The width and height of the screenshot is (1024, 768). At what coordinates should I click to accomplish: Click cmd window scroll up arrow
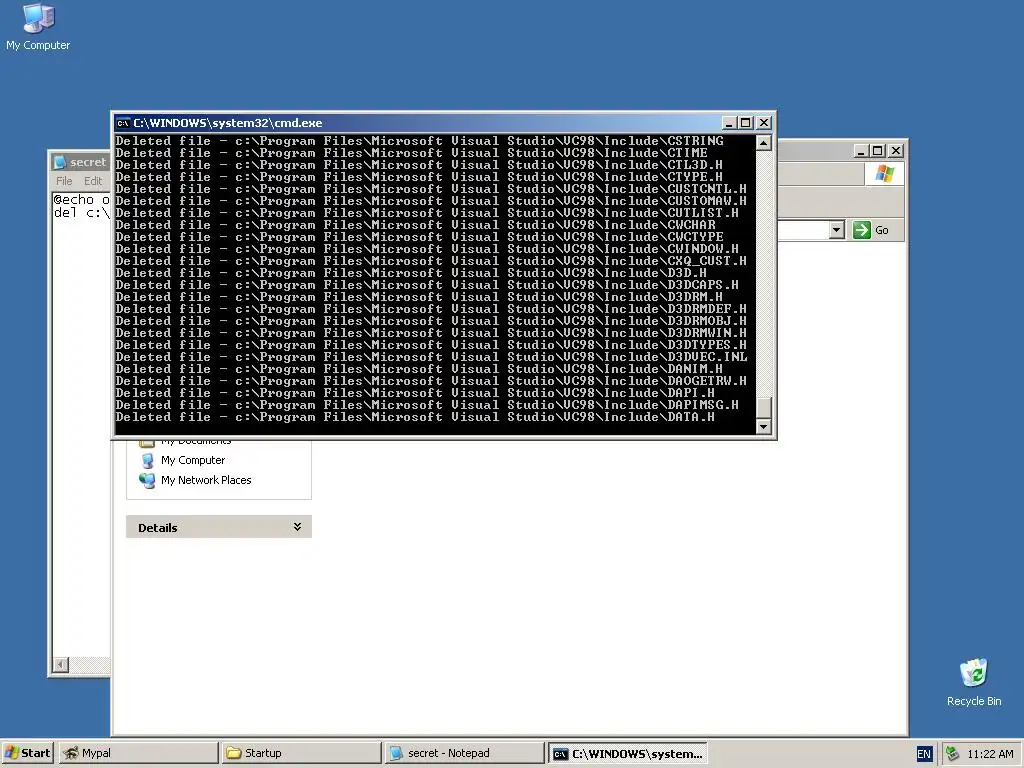click(x=763, y=143)
